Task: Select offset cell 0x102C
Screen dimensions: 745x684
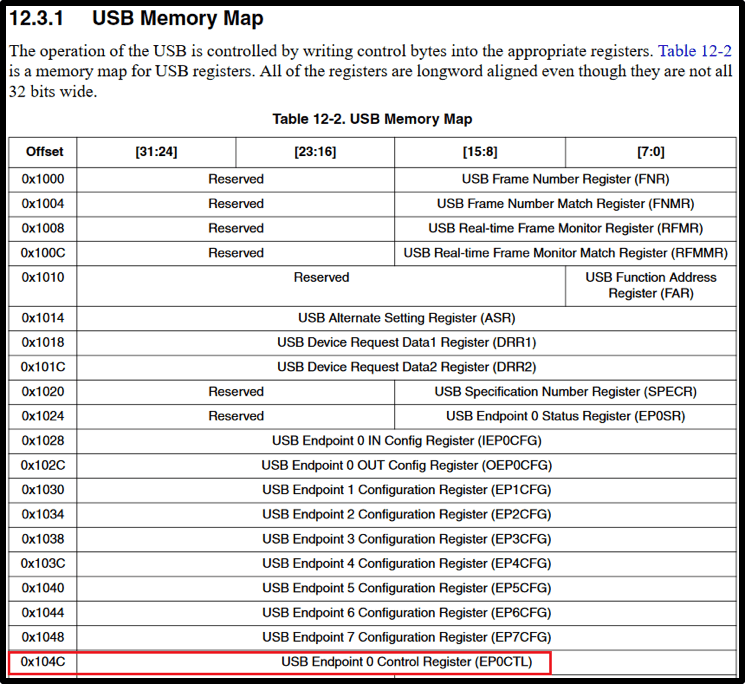Action: [x=43, y=466]
